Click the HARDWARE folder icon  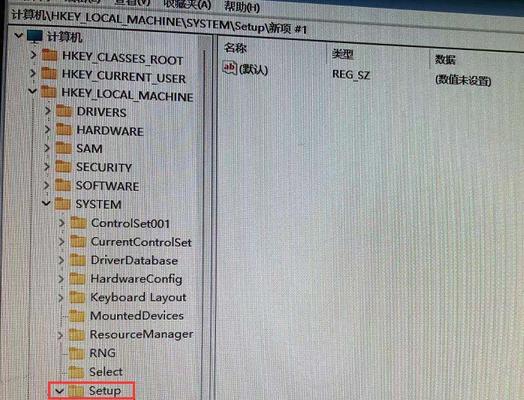point(64,129)
